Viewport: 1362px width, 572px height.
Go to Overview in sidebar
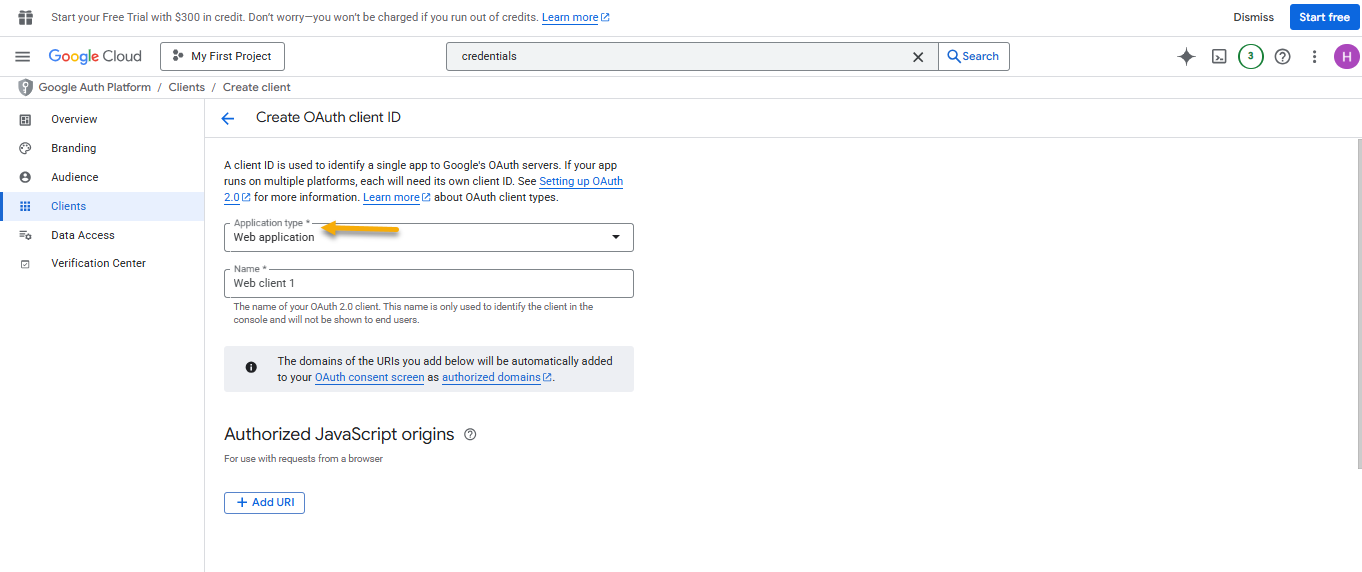click(74, 119)
